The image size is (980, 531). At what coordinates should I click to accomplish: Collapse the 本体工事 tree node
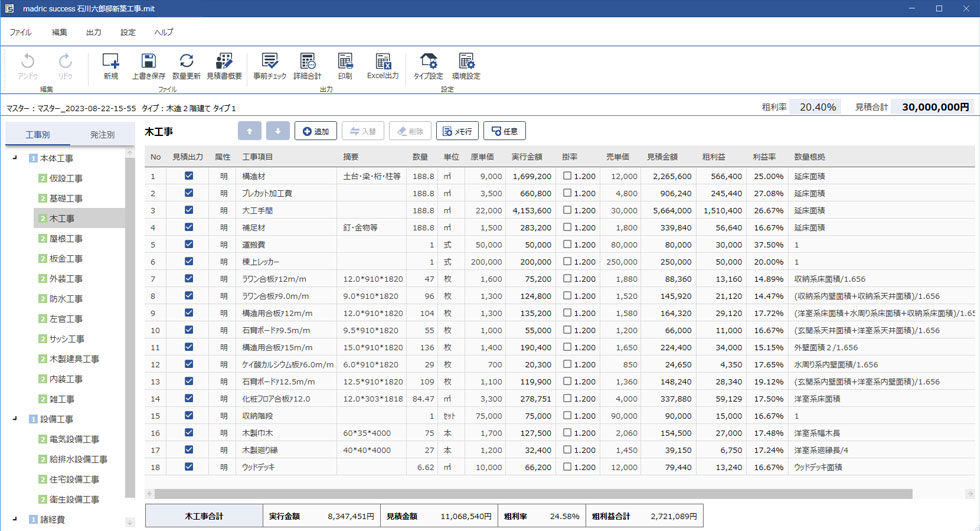click(x=15, y=158)
